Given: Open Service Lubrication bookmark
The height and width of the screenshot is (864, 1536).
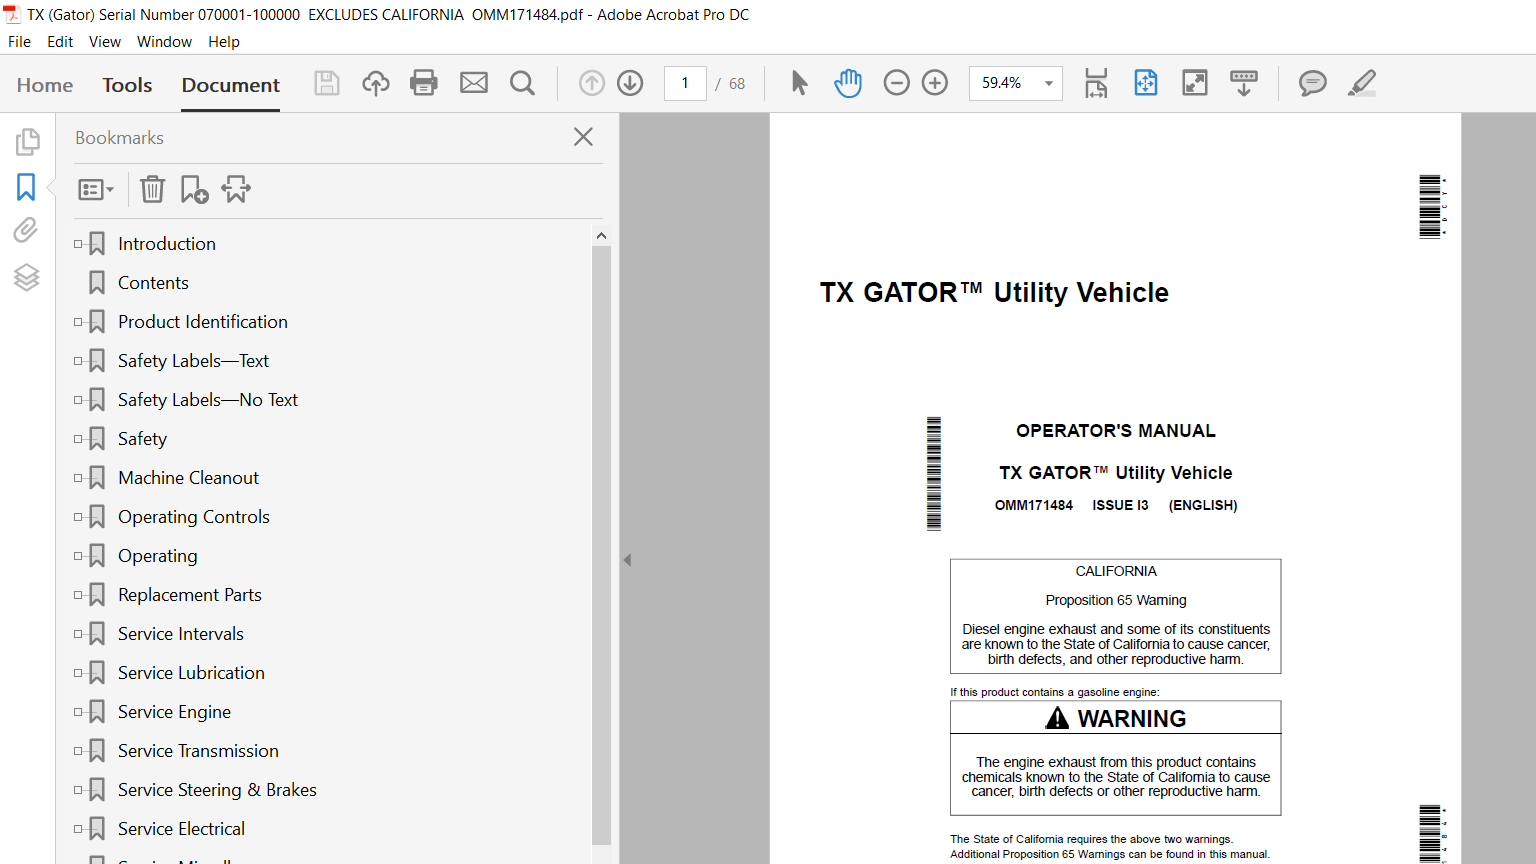Looking at the screenshot, I should point(191,673).
